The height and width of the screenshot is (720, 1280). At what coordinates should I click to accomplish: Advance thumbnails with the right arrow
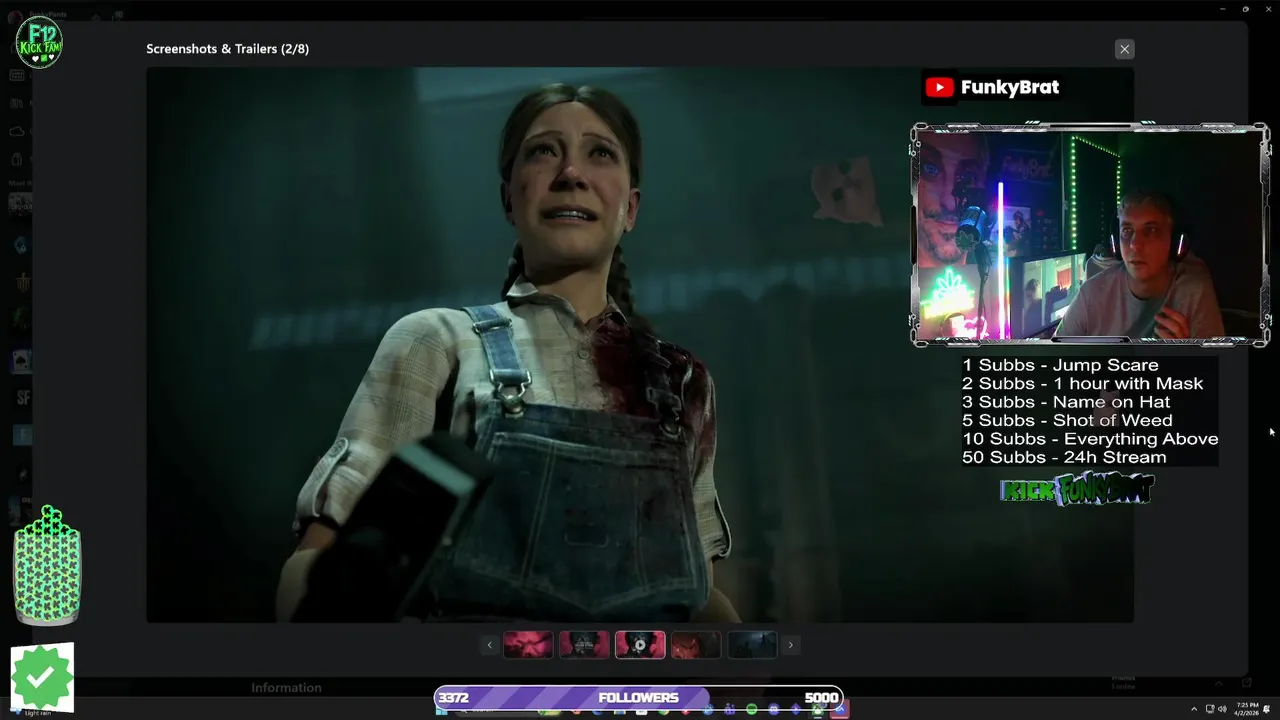790,645
